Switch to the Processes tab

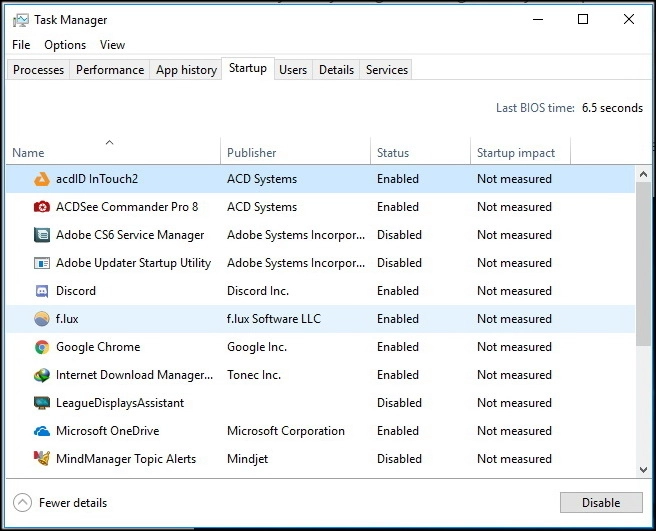point(38,69)
